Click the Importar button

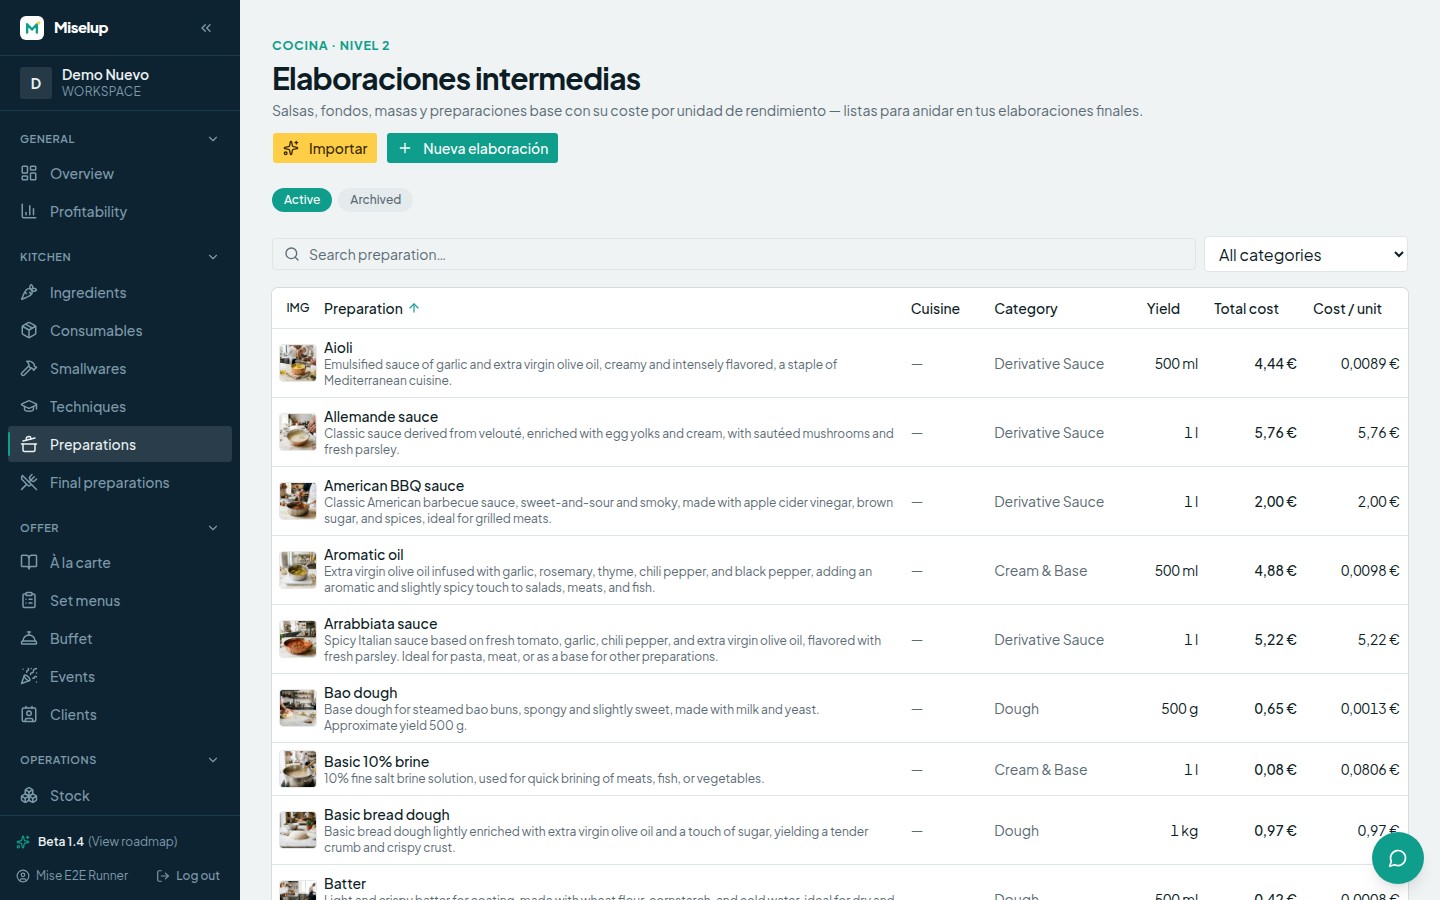[325, 148]
